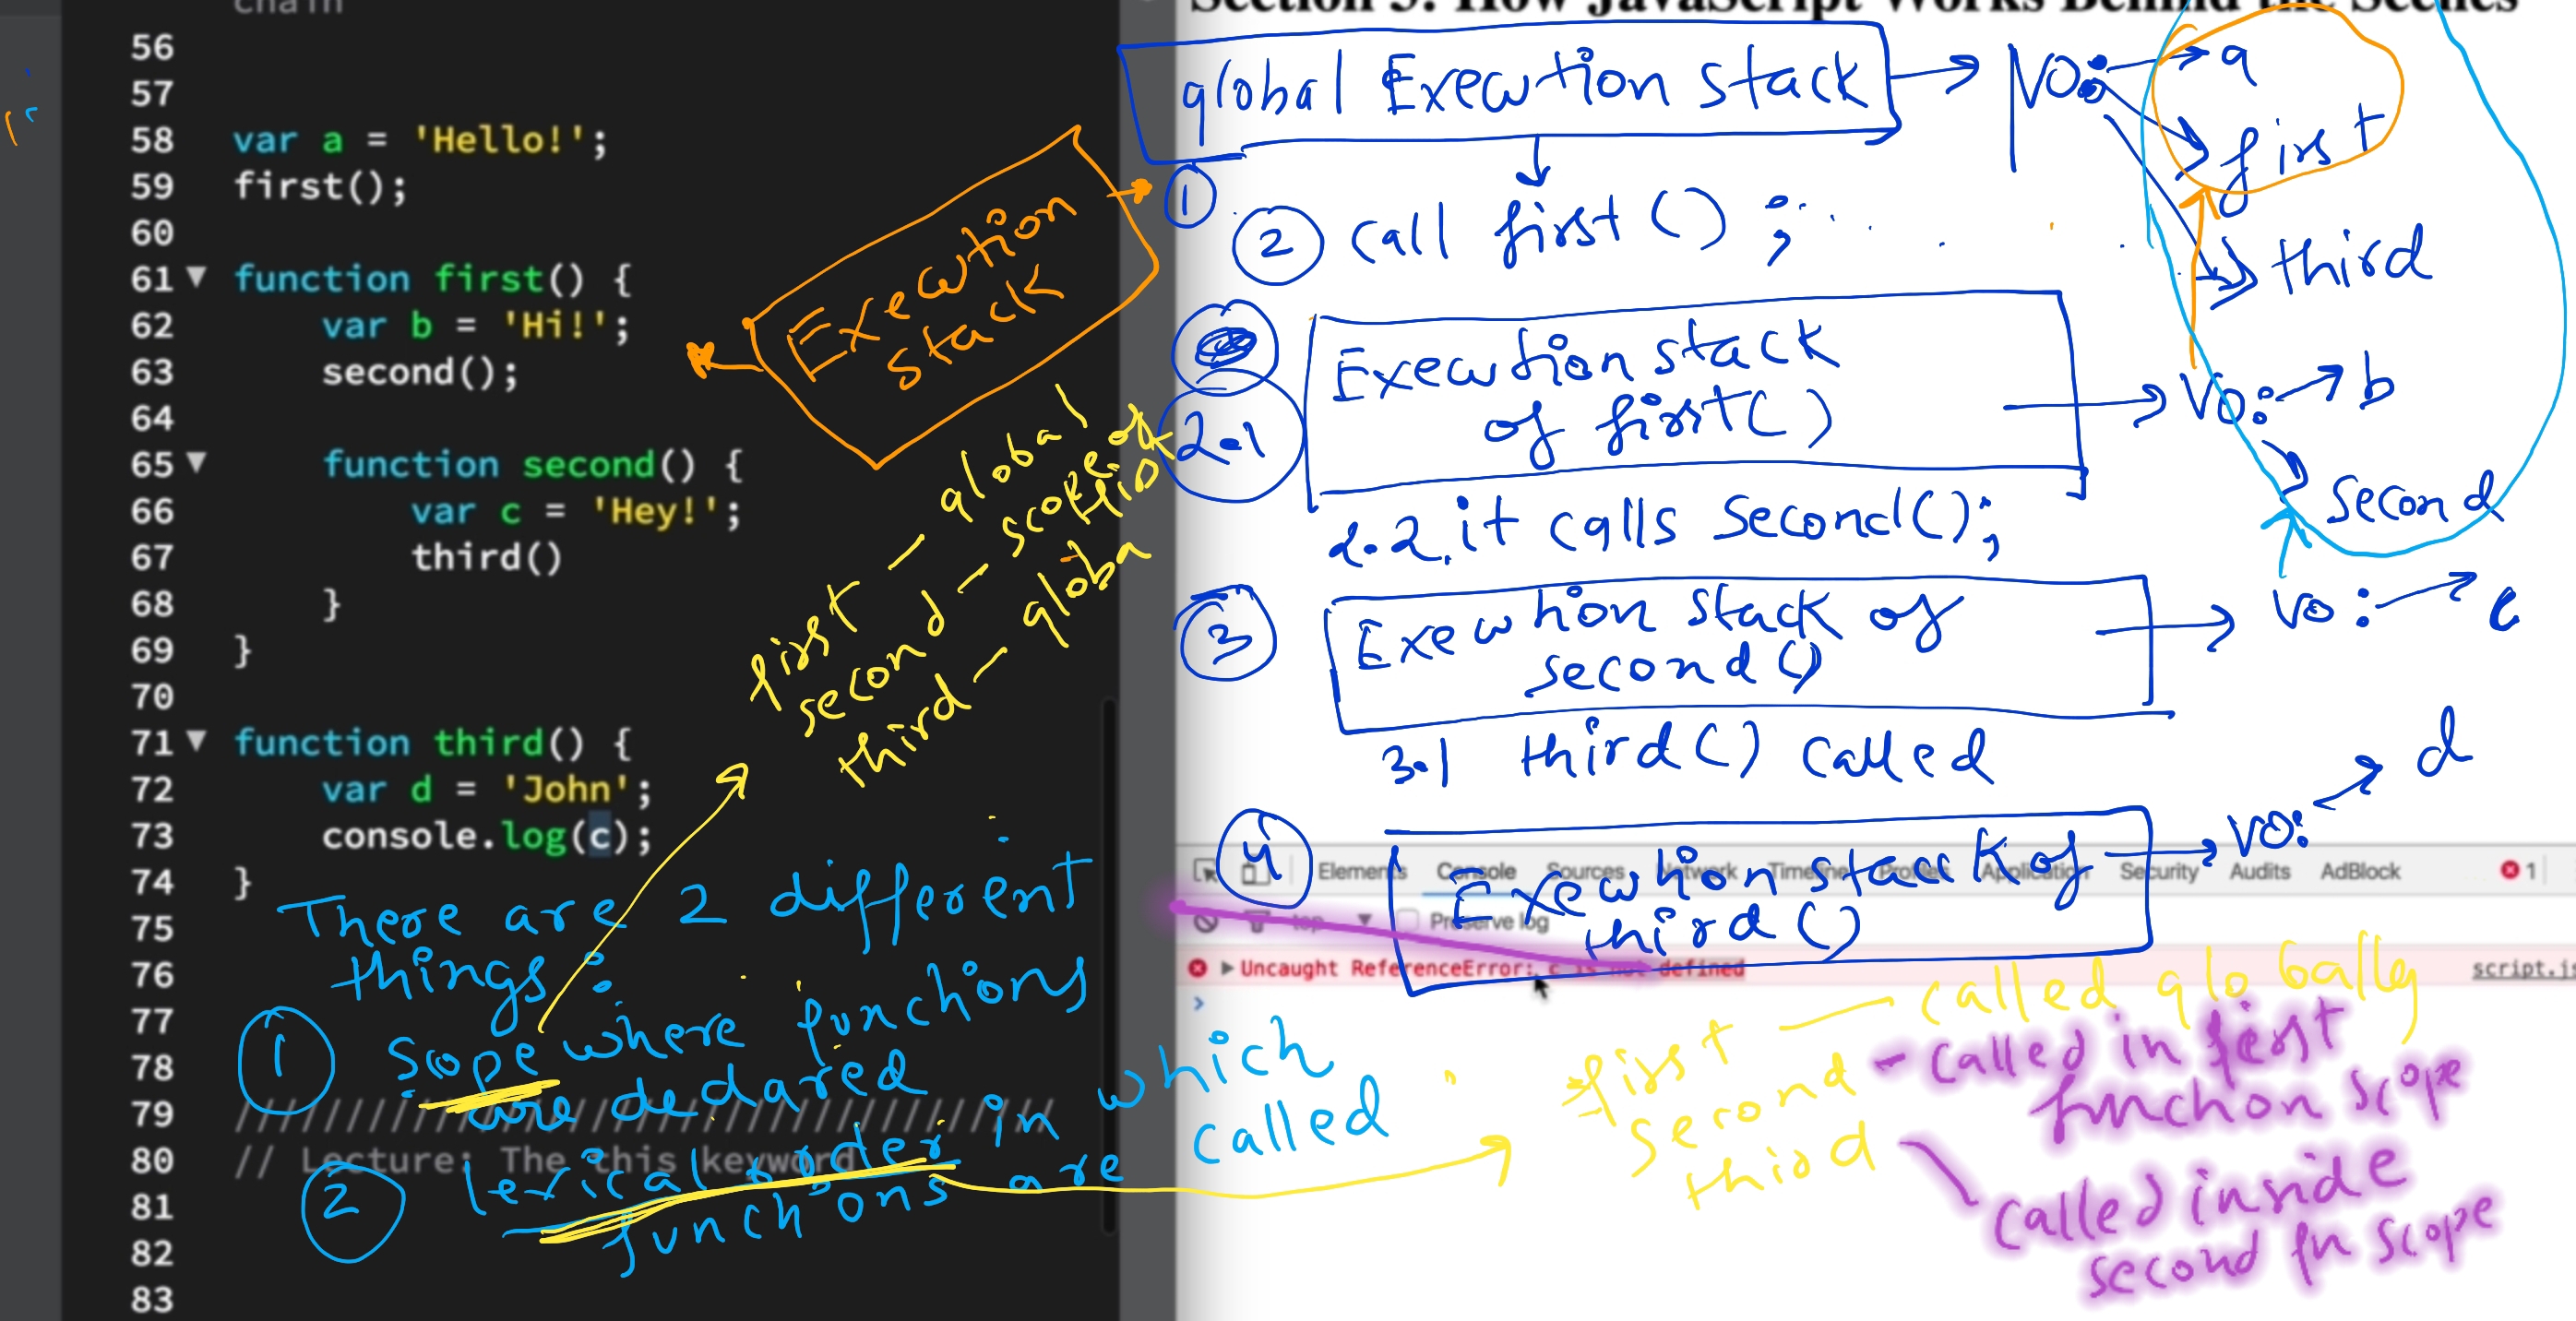Click line number 73 in the gutter
This screenshot has width=2576, height=1321.
coord(152,835)
